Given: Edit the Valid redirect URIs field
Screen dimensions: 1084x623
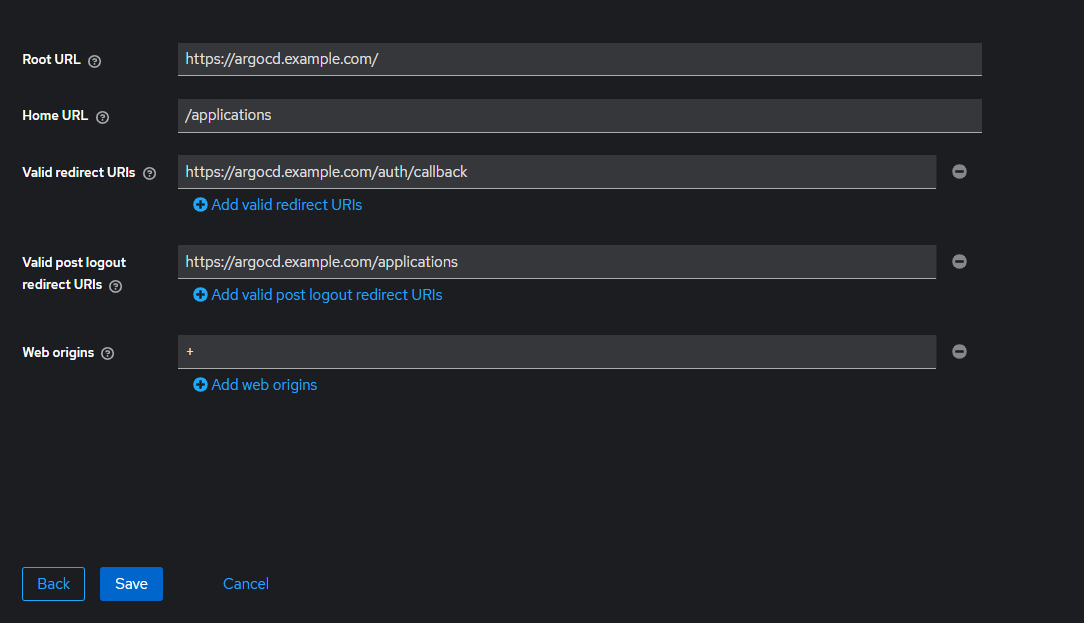Looking at the screenshot, I should coord(556,172).
